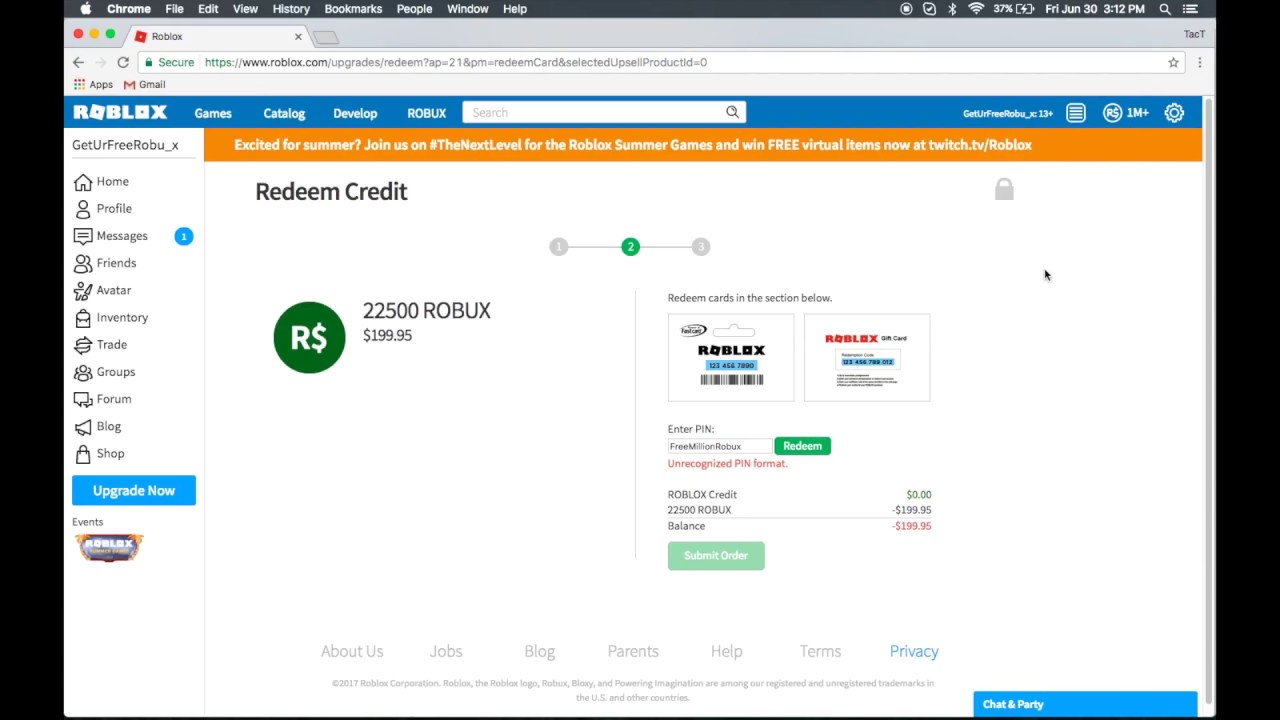This screenshot has height=720, width=1280.
Task: Click the Robux balance icon 1M+
Action: tap(1126, 113)
